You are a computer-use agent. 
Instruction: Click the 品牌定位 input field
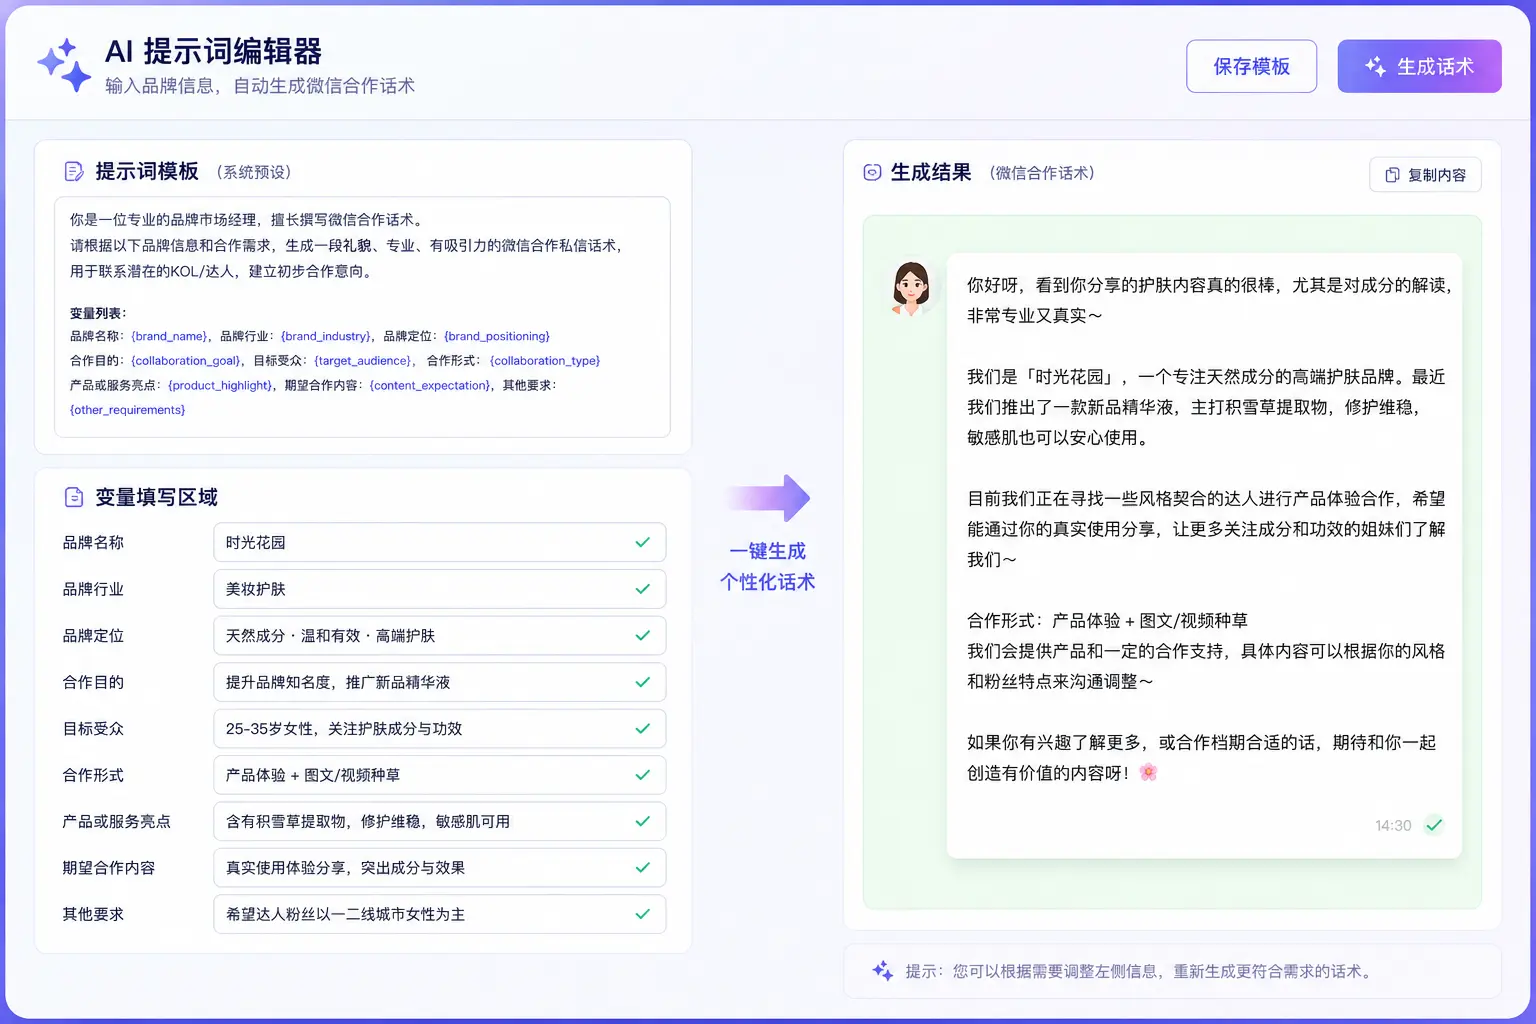pyautogui.click(x=440, y=635)
